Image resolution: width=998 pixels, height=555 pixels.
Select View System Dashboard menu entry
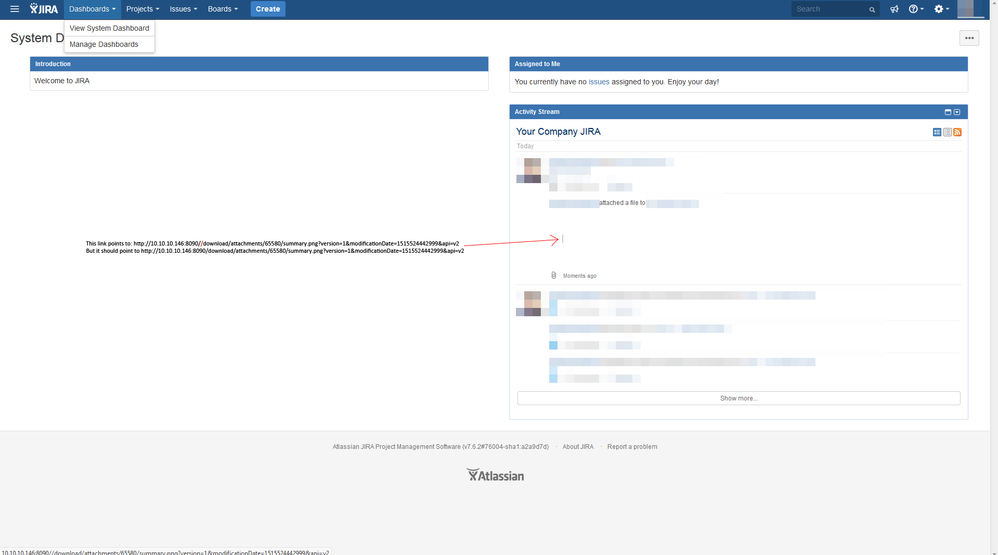(x=109, y=28)
